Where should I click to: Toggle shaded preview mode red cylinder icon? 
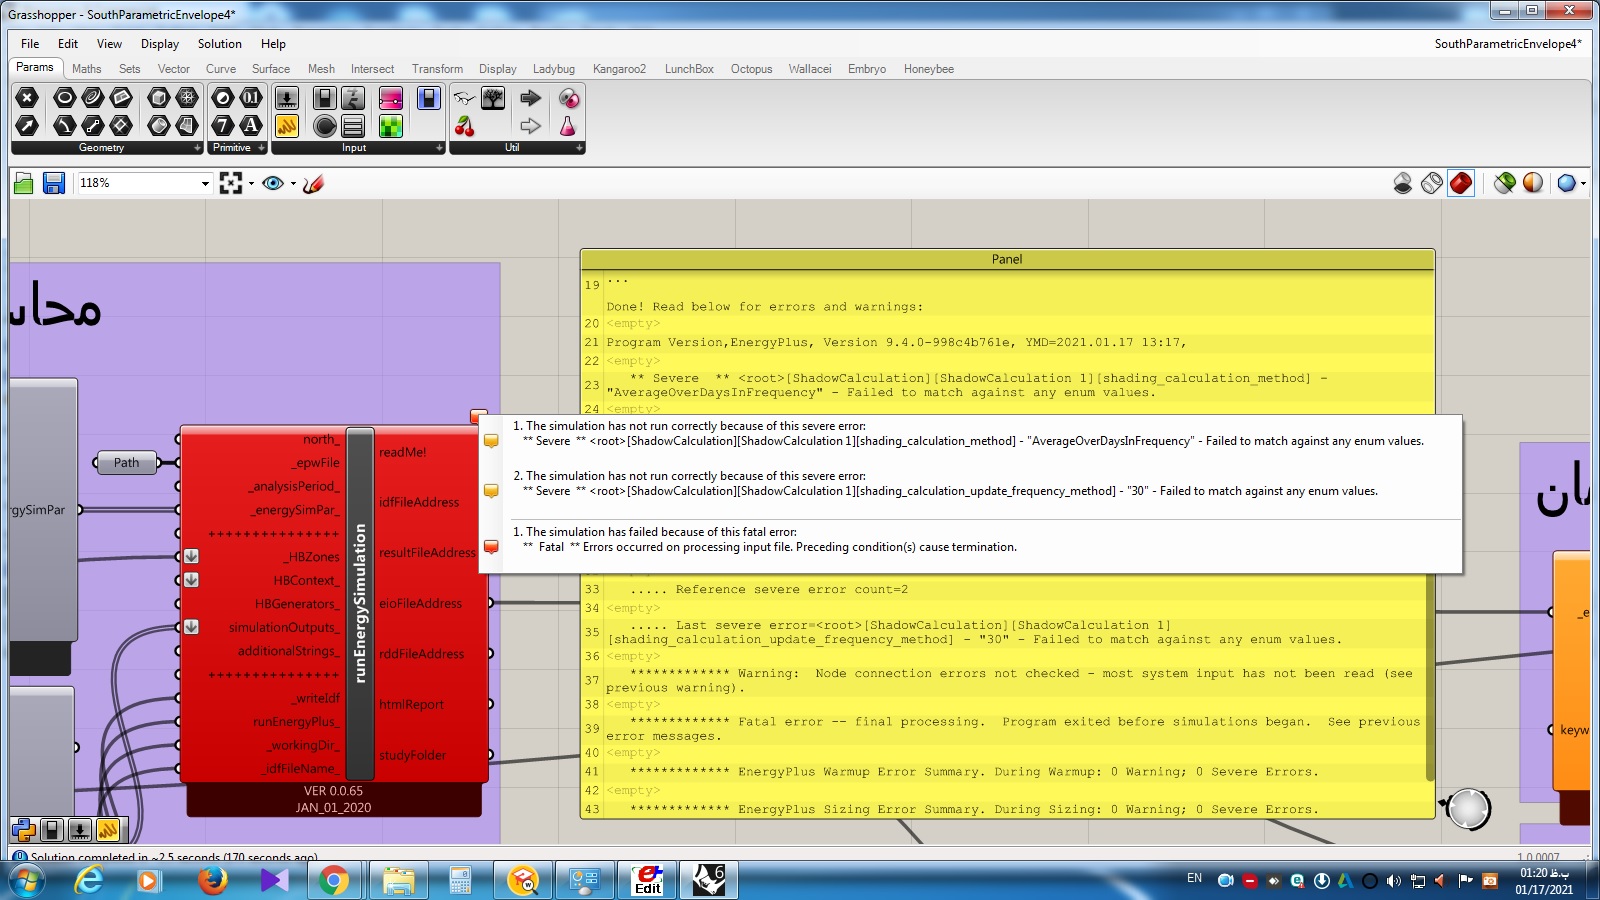[x=1461, y=183]
